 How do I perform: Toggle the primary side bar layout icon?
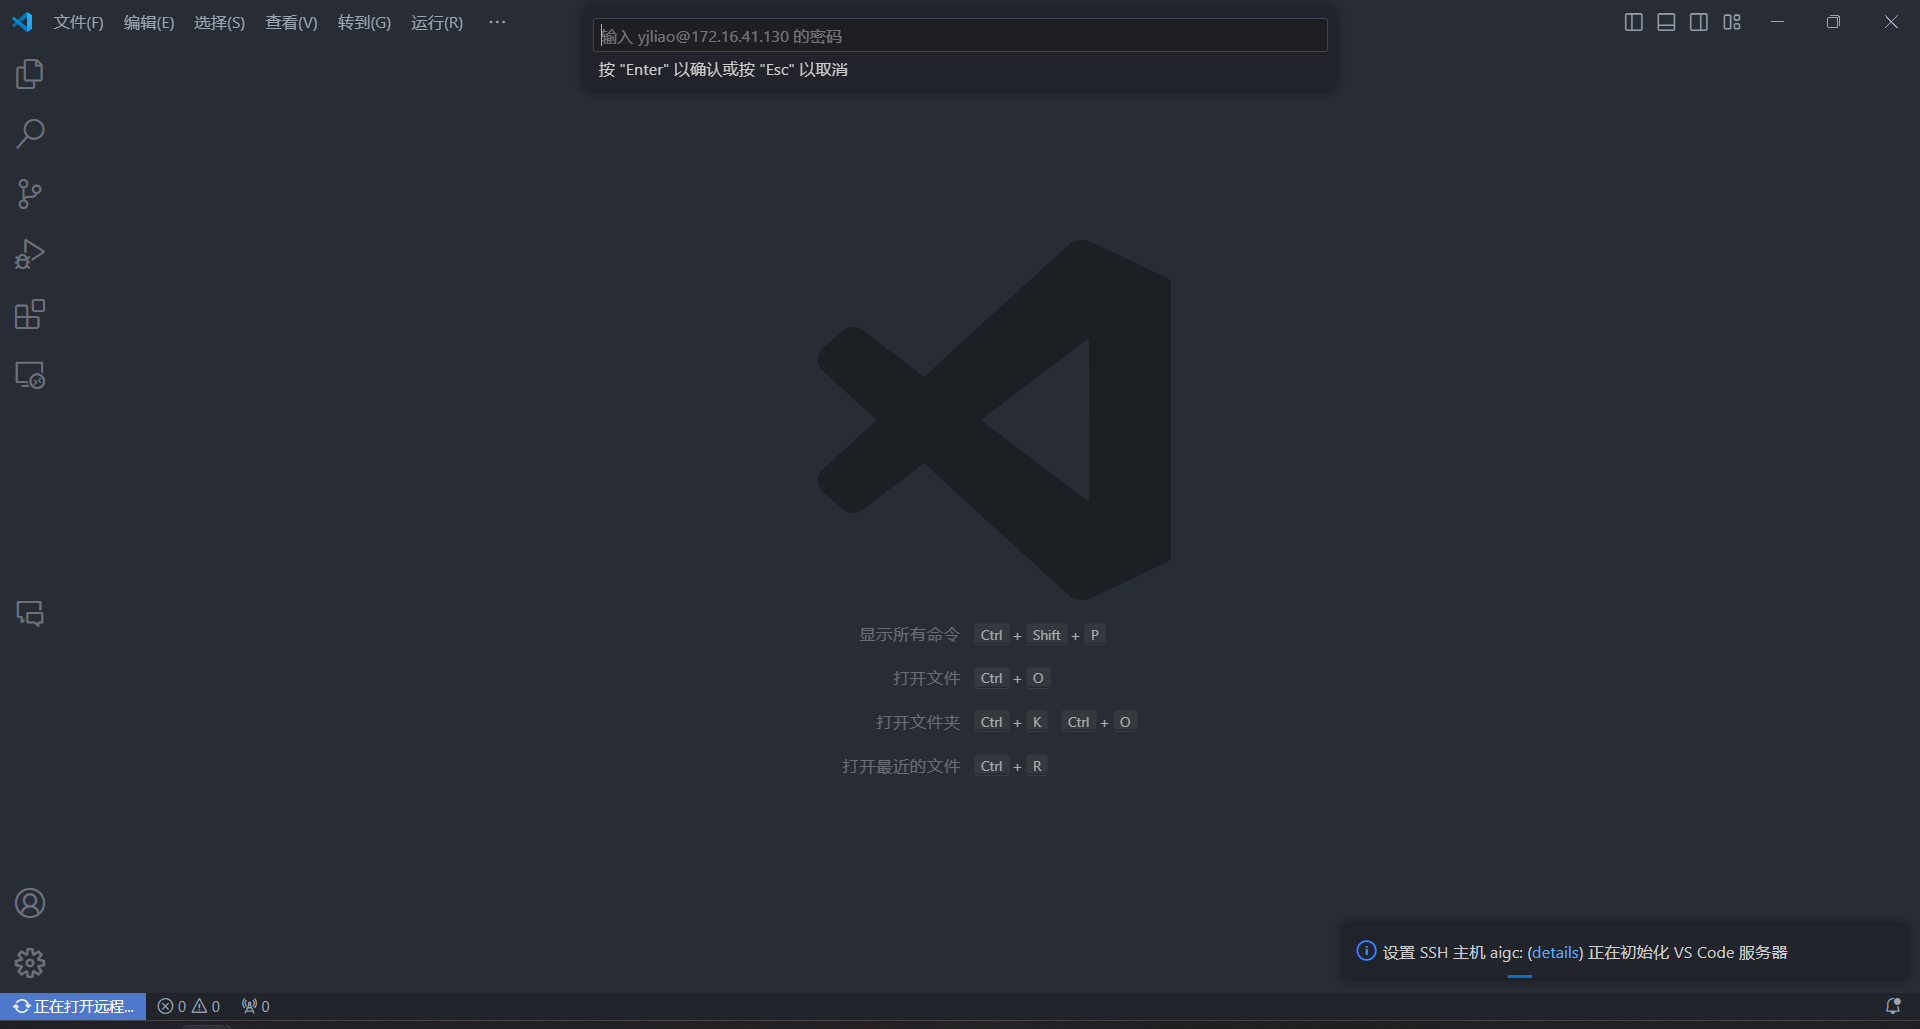(x=1634, y=22)
